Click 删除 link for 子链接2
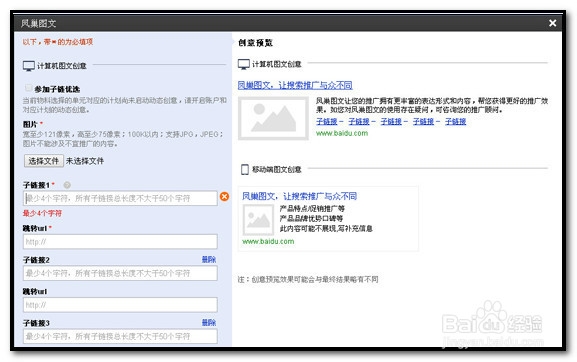Screen dimensions: 577x362 pyautogui.click(x=209, y=259)
